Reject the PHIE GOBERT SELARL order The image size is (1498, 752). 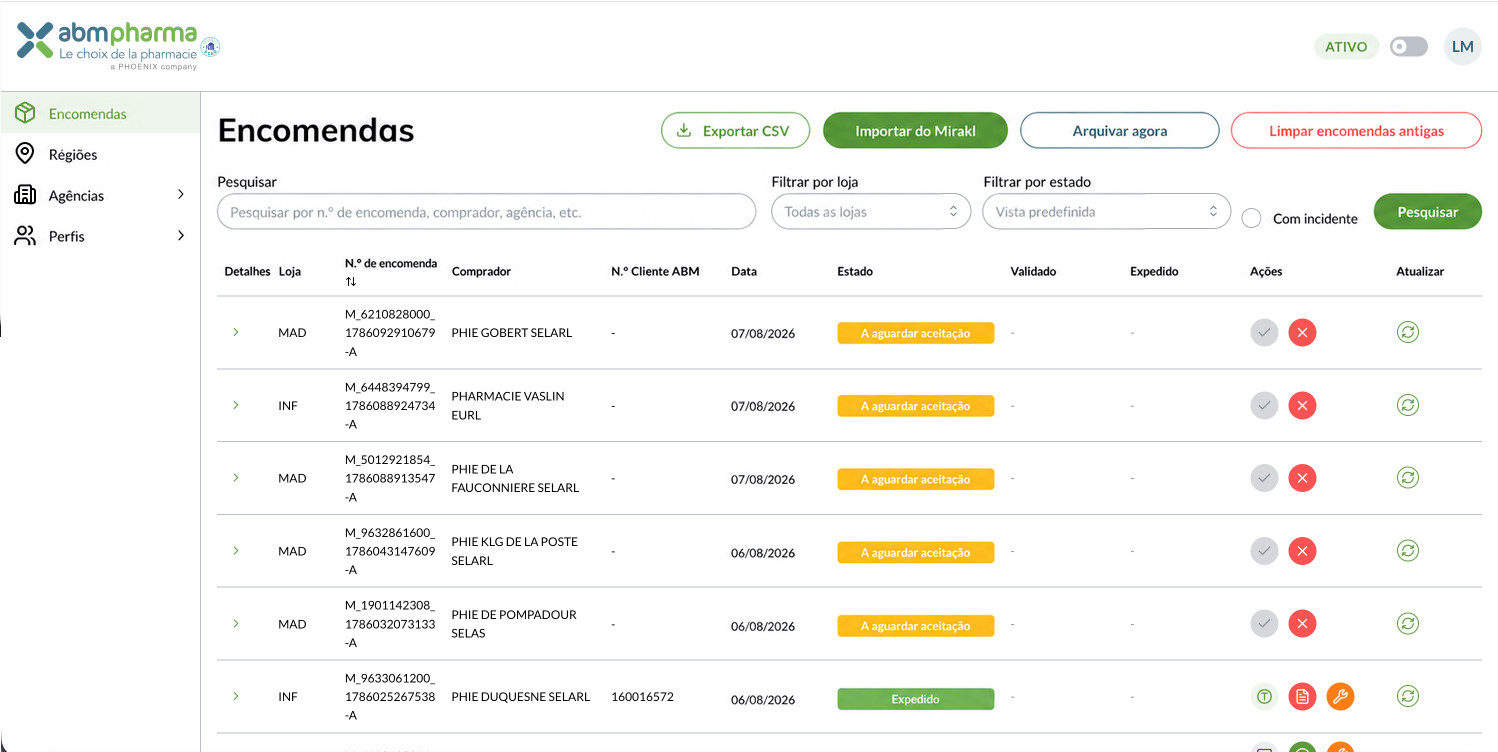point(1302,333)
